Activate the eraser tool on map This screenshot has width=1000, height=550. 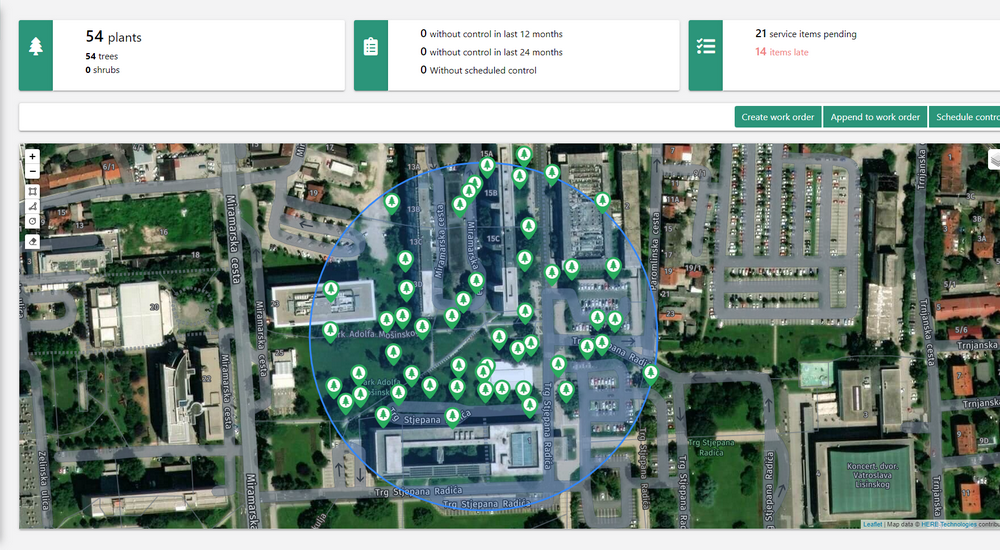coord(33,241)
